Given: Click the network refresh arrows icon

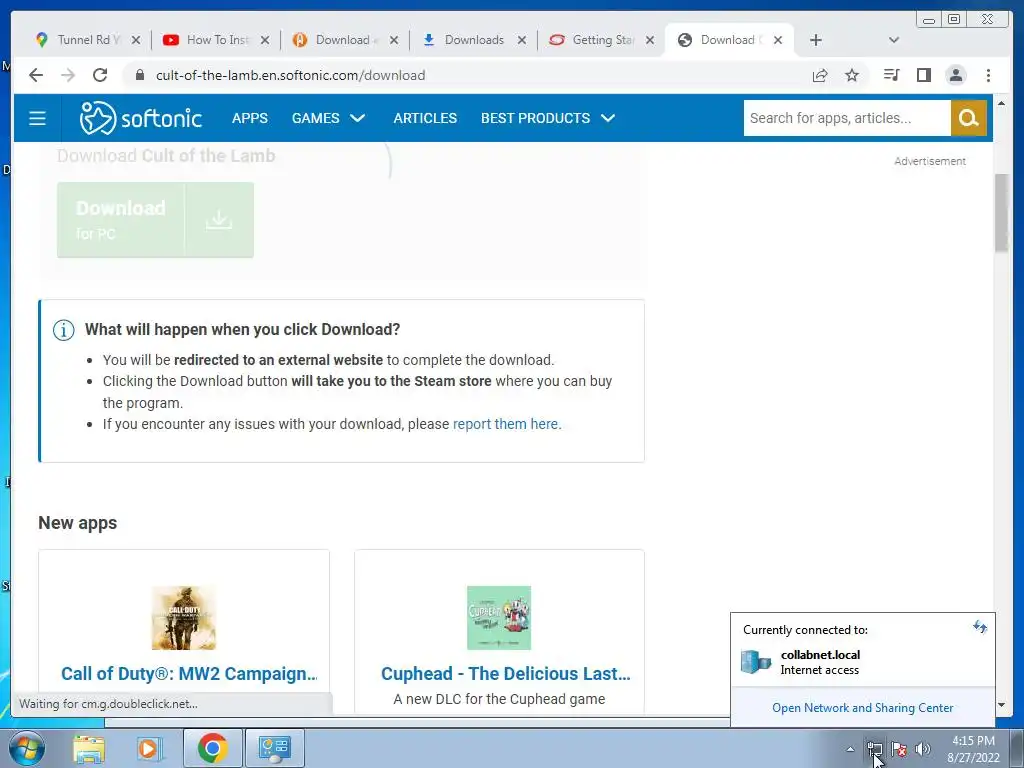Looking at the screenshot, I should [x=980, y=628].
